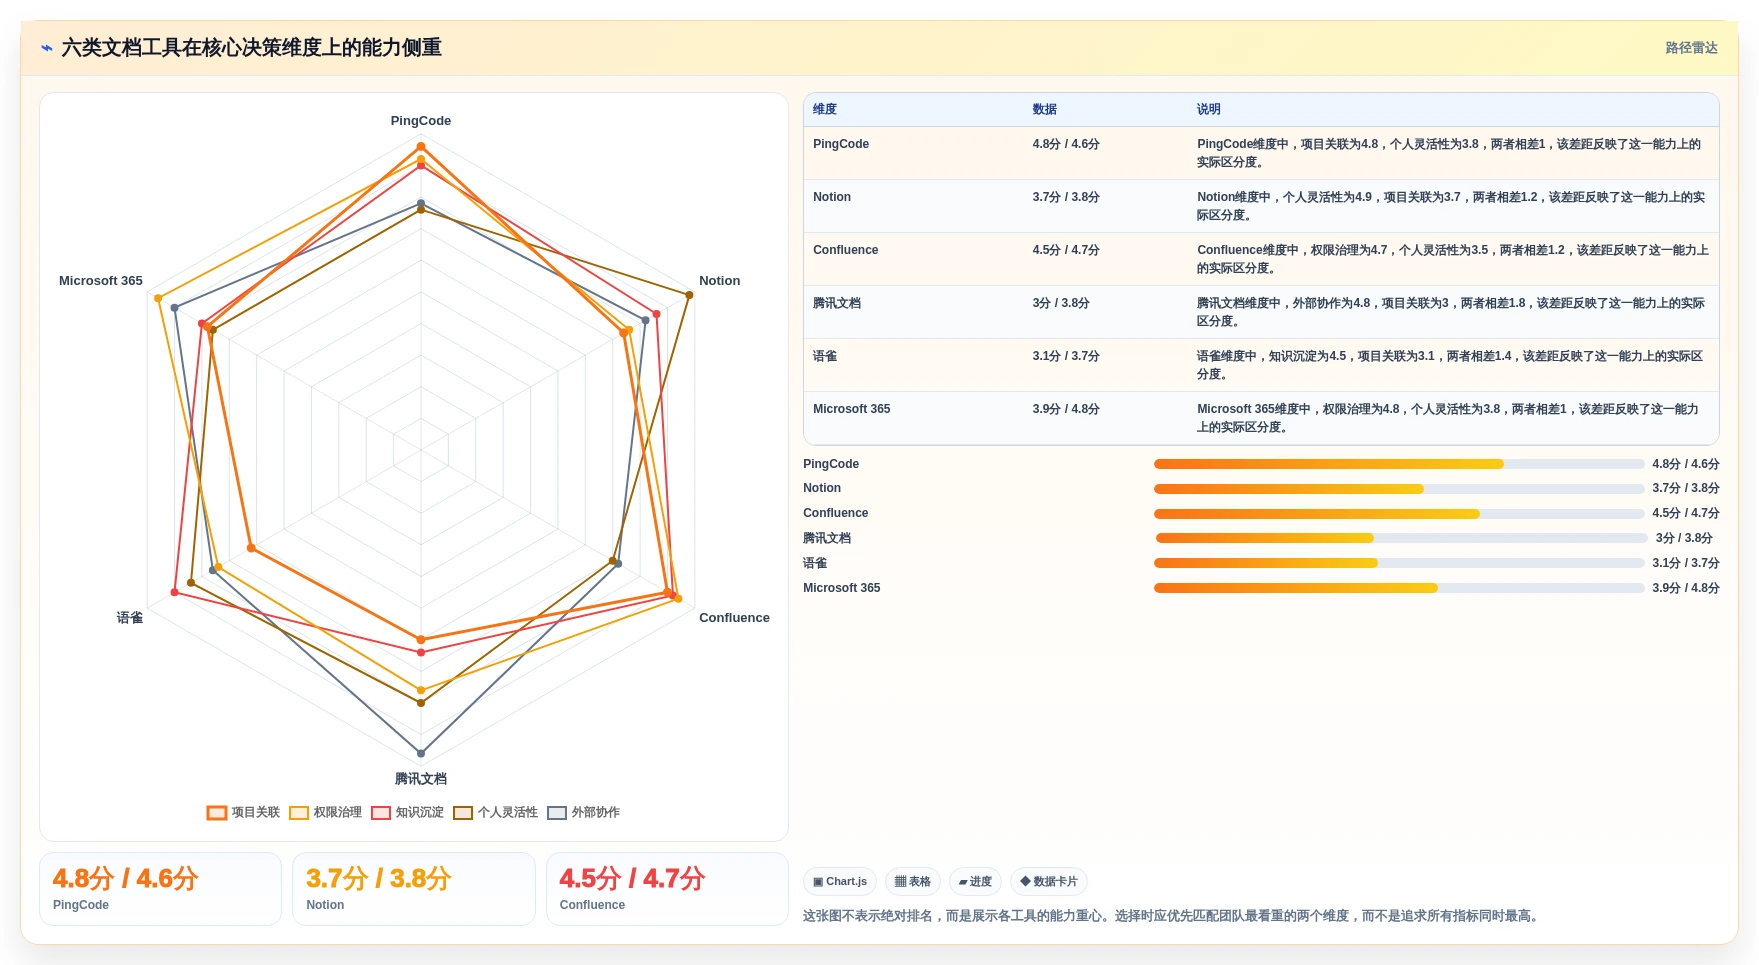1759x965 pixels.
Task: Open the PingCode 4.8分 / 4.6分 summary card
Action: (160, 889)
